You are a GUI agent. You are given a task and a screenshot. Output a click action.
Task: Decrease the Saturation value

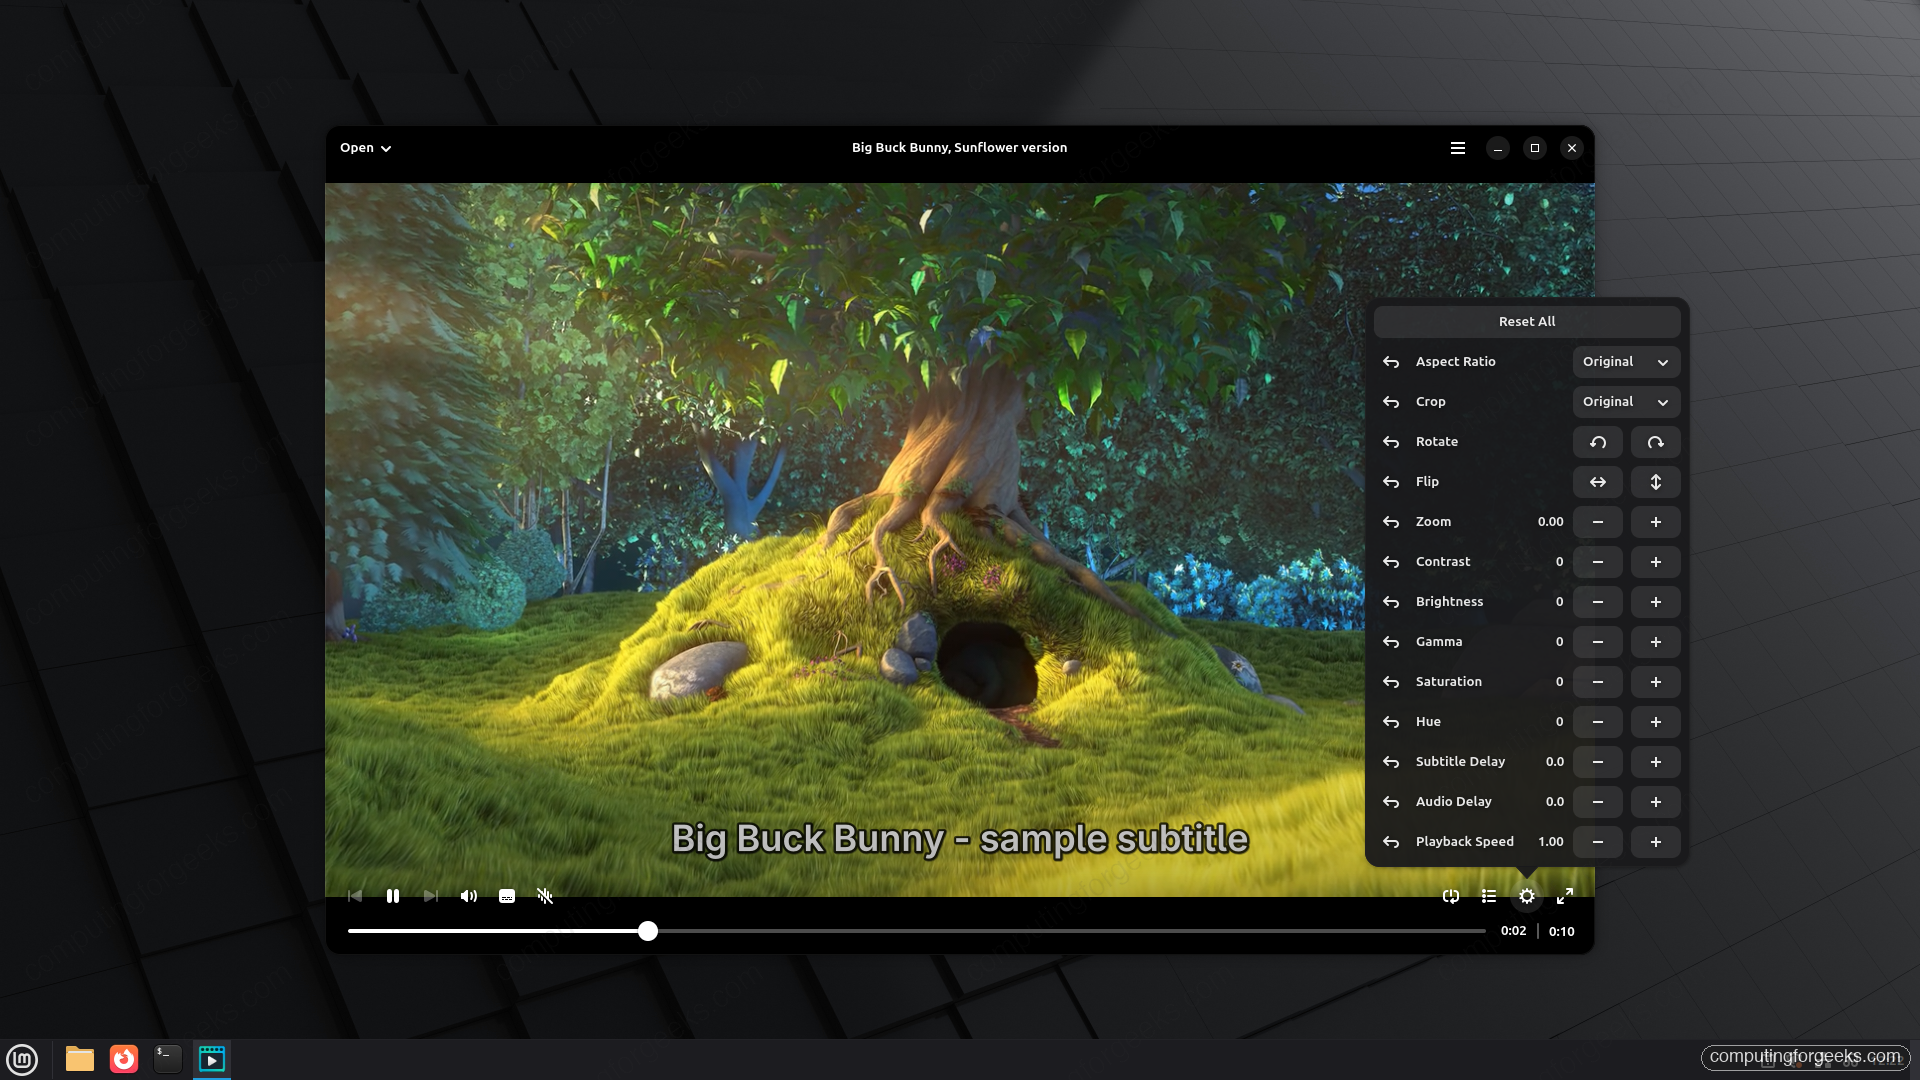point(1598,682)
